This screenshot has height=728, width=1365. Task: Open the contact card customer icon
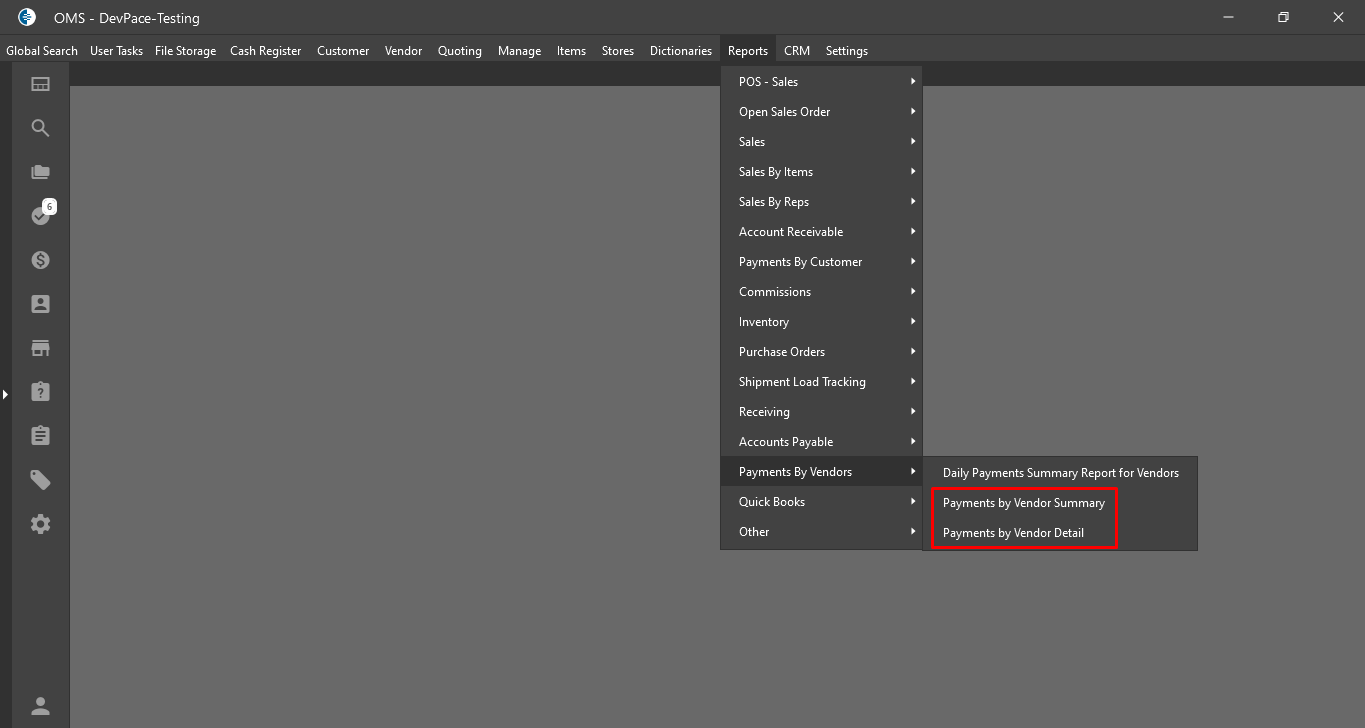pyautogui.click(x=40, y=304)
